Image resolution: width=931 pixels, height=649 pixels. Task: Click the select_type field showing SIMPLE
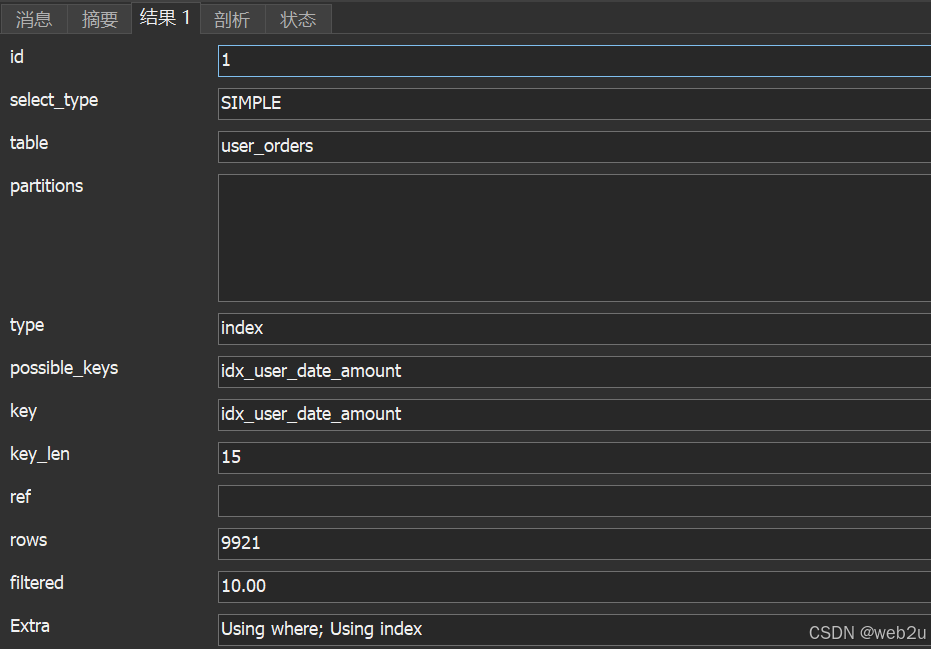[573, 103]
